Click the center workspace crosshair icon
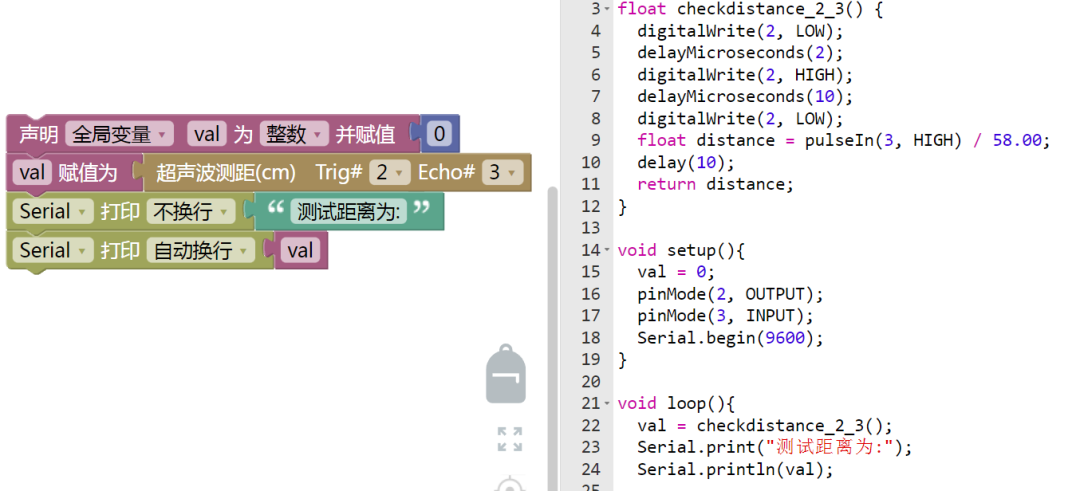Screen dimensions: 1080x491 pyautogui.click(x=510, y=484)
